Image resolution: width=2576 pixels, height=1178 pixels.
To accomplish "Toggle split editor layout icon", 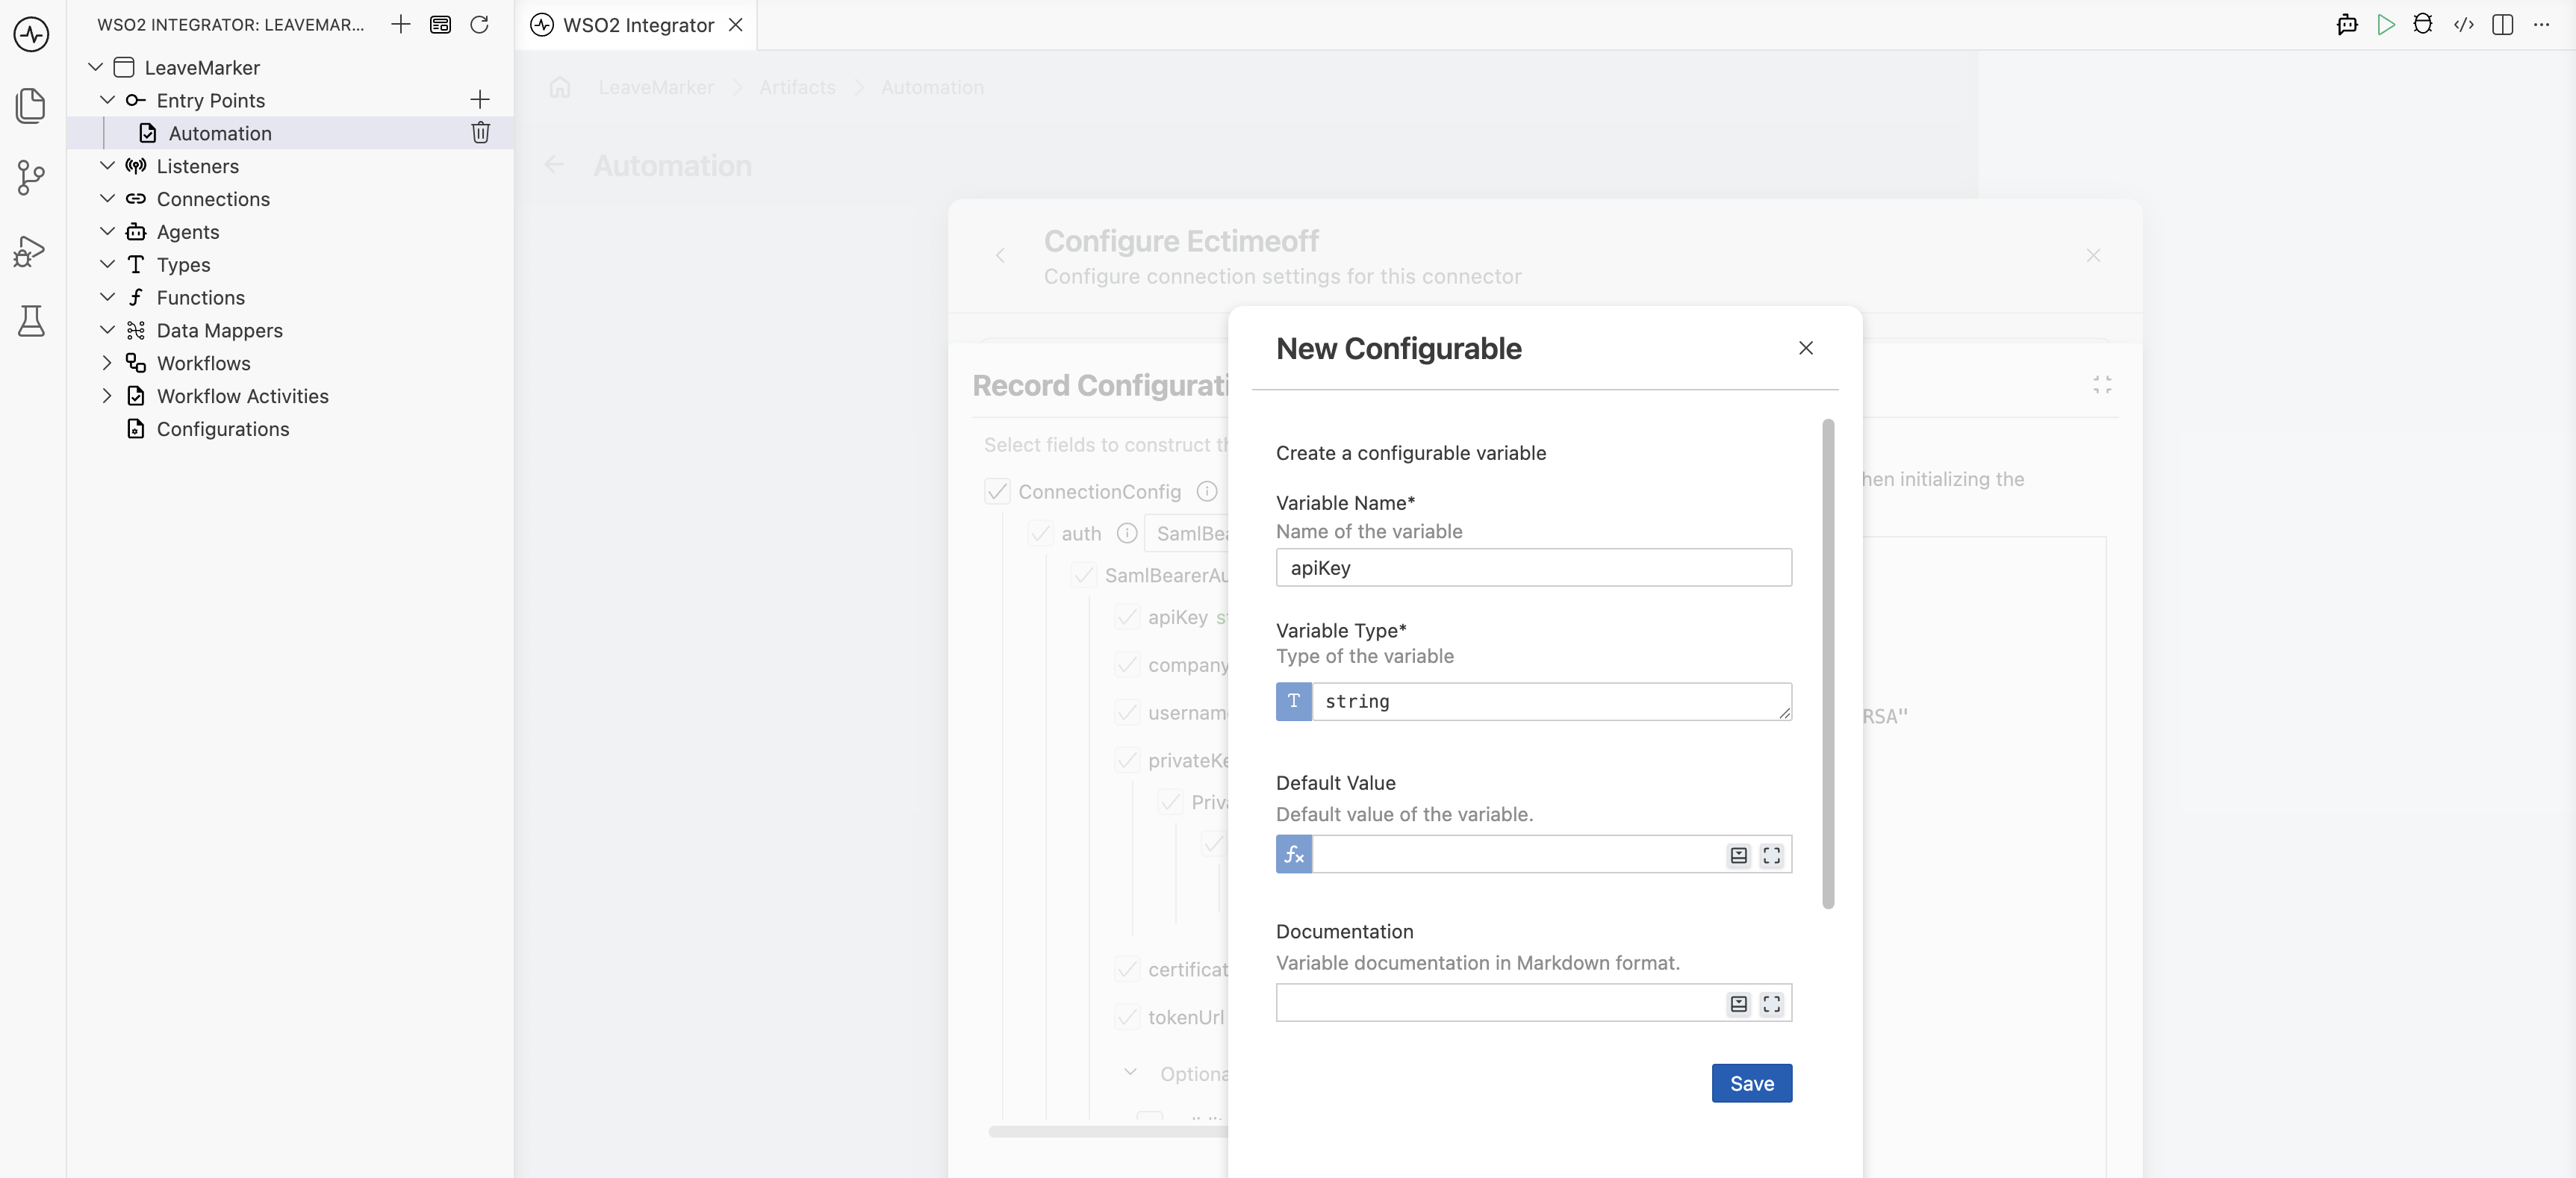I will pos(2503,24).
